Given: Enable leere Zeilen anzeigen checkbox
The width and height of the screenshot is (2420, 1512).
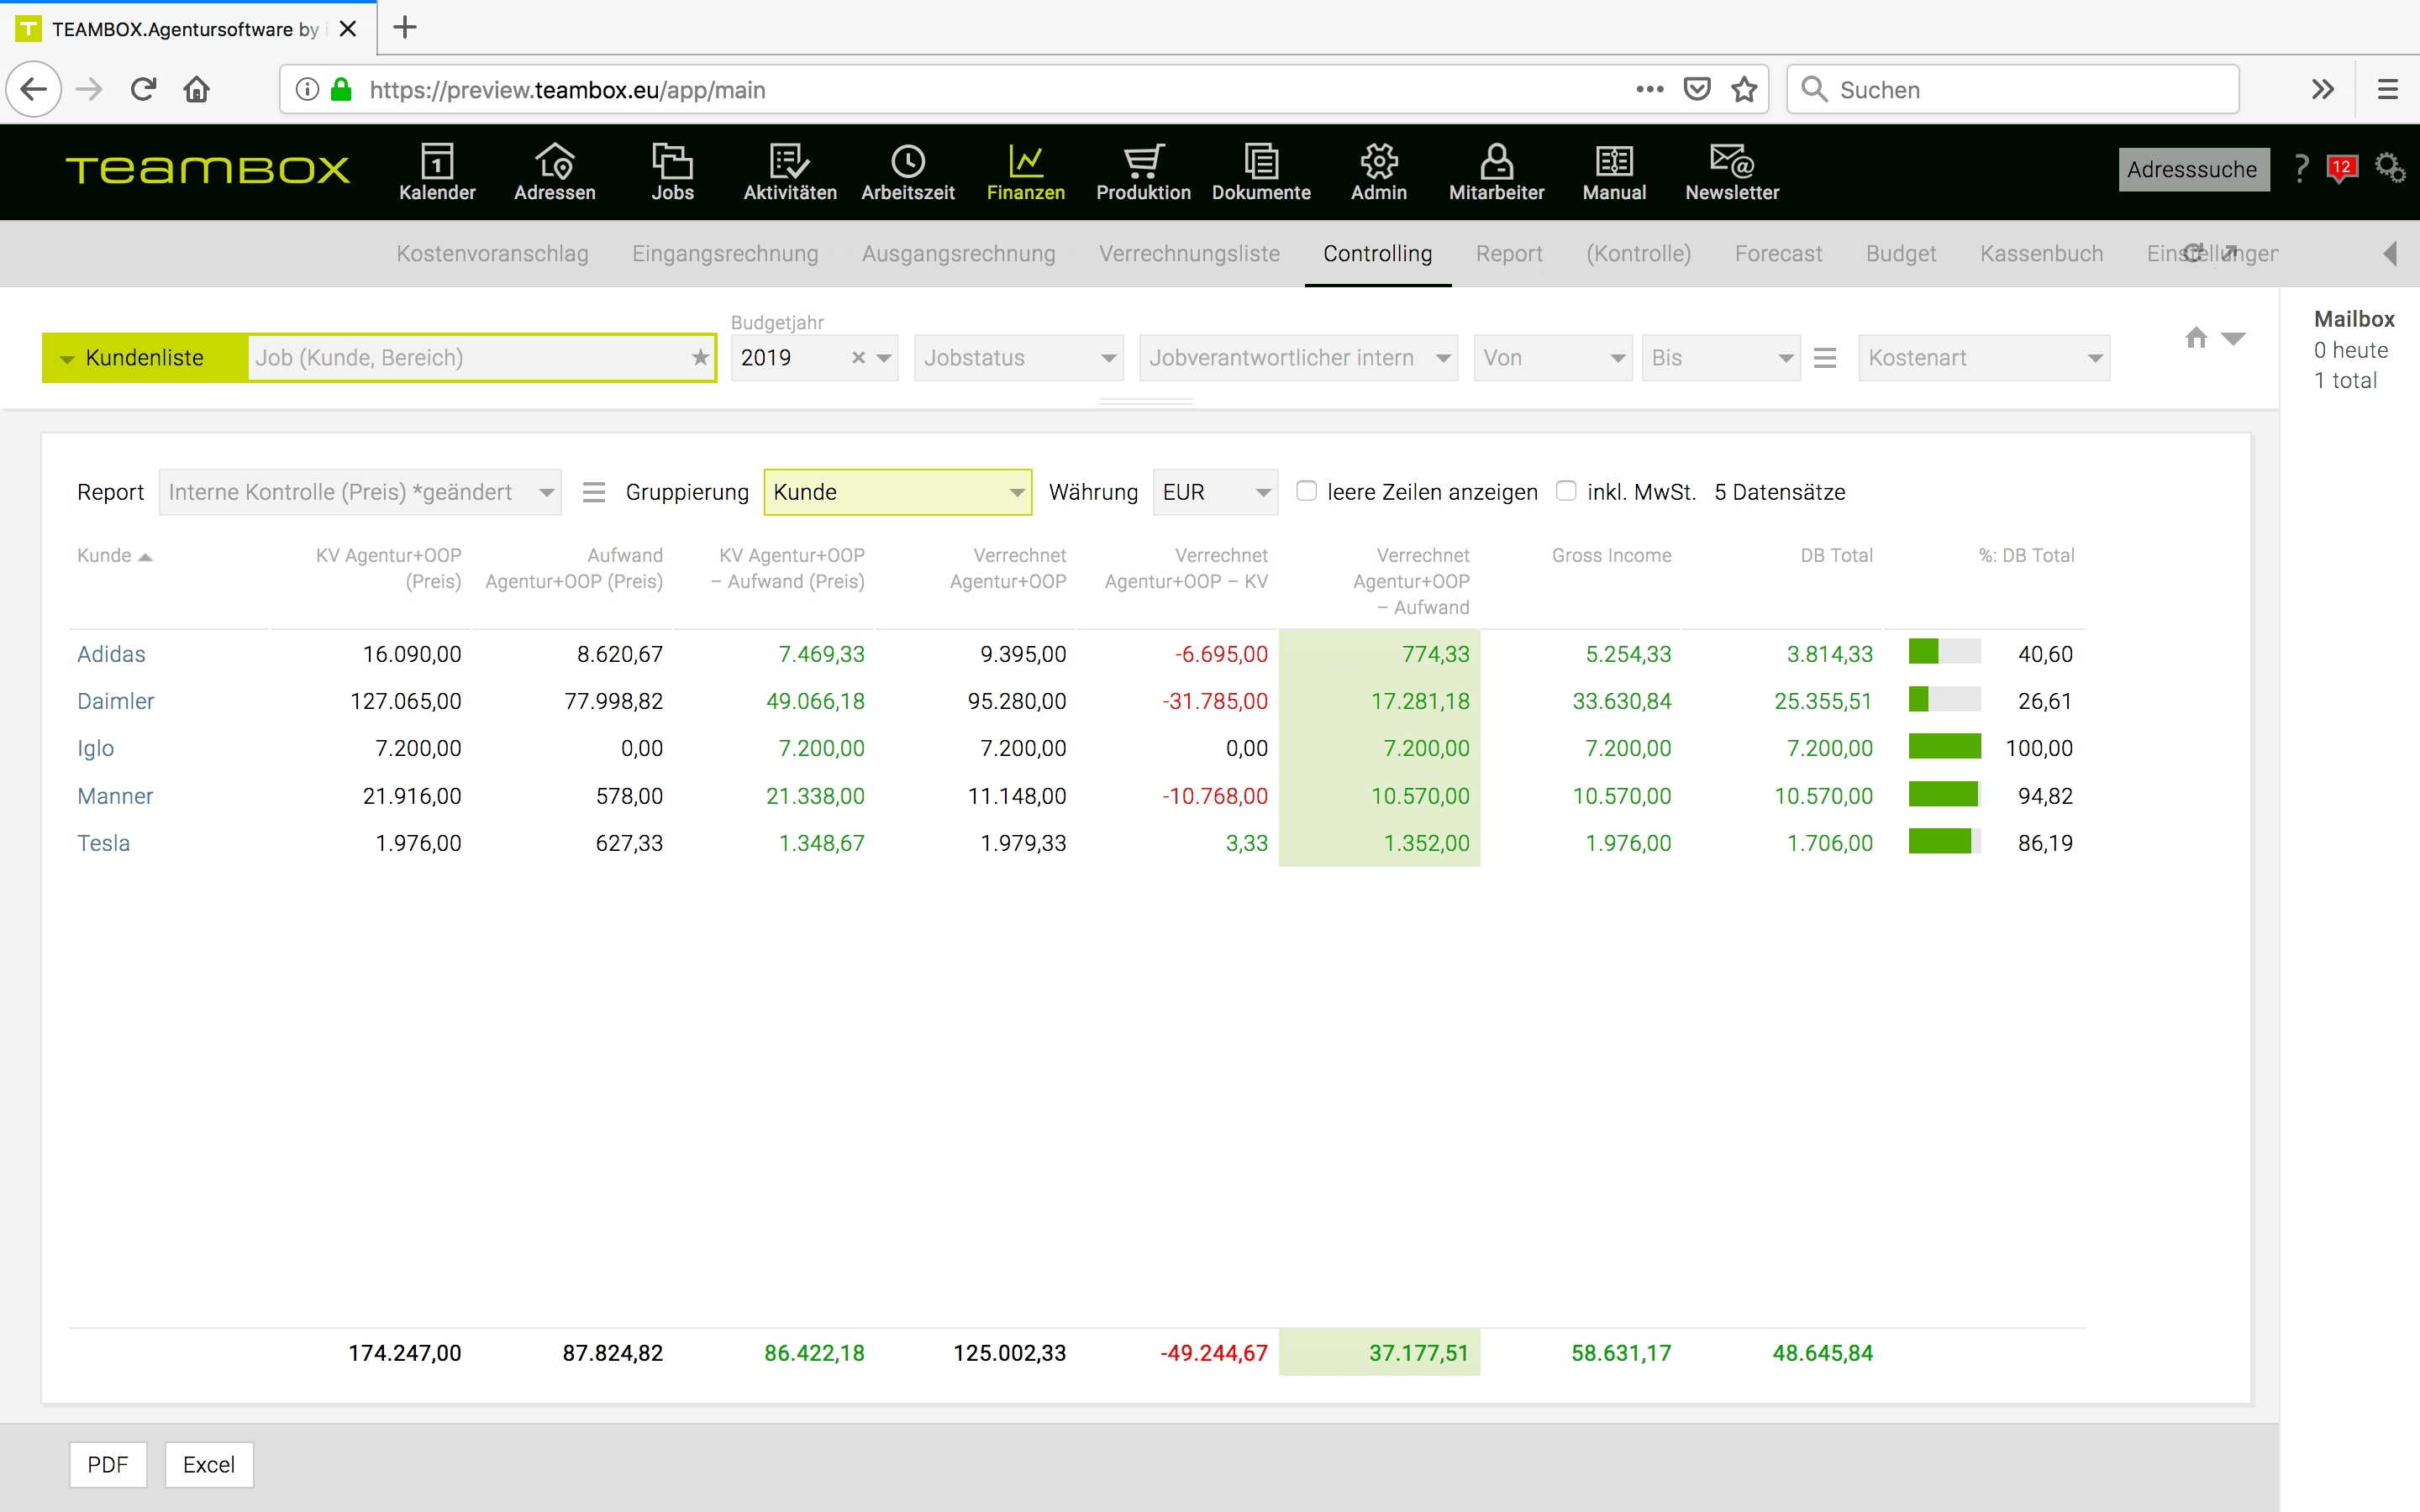Looking at the screenshot, I should click(1306, 491).
